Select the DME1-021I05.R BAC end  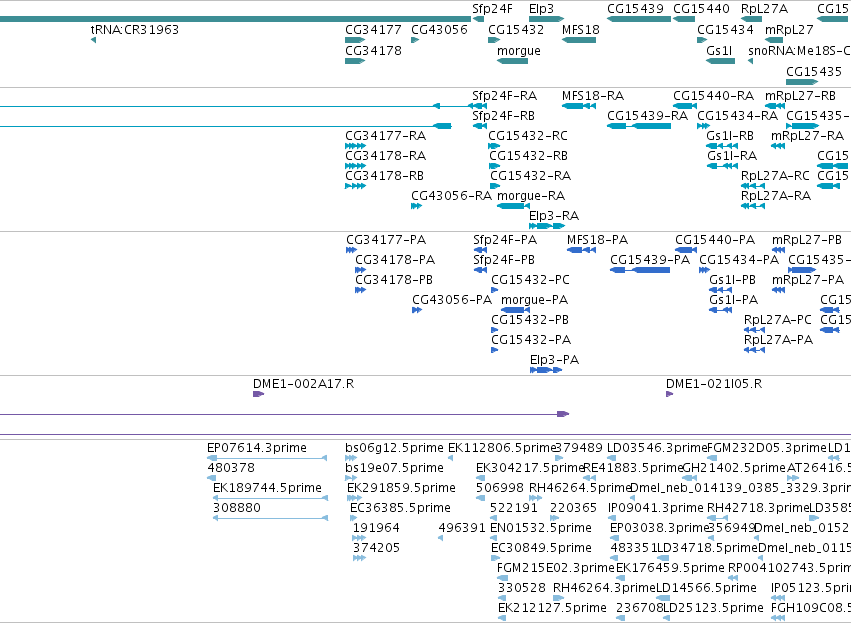tap(670, 394)
